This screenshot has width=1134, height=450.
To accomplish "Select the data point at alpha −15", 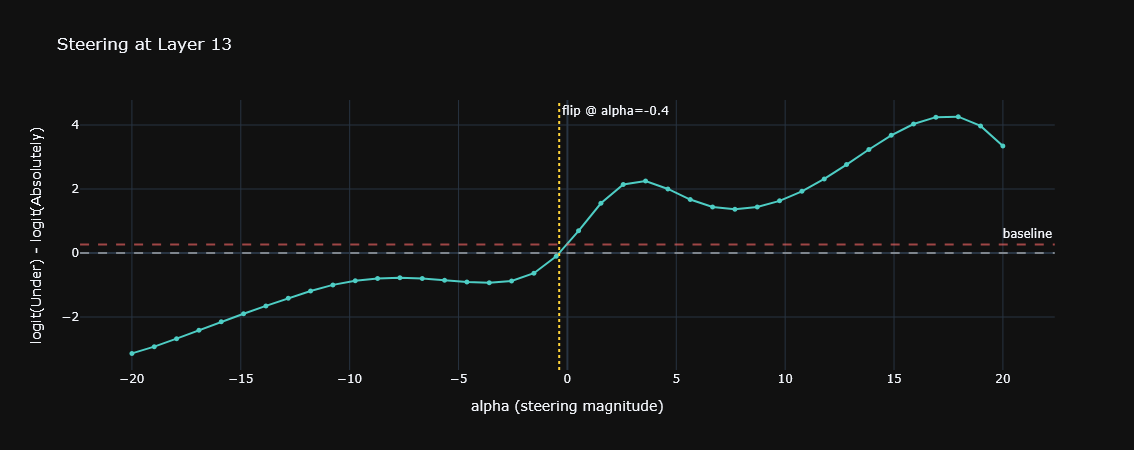I will (243, 314).
